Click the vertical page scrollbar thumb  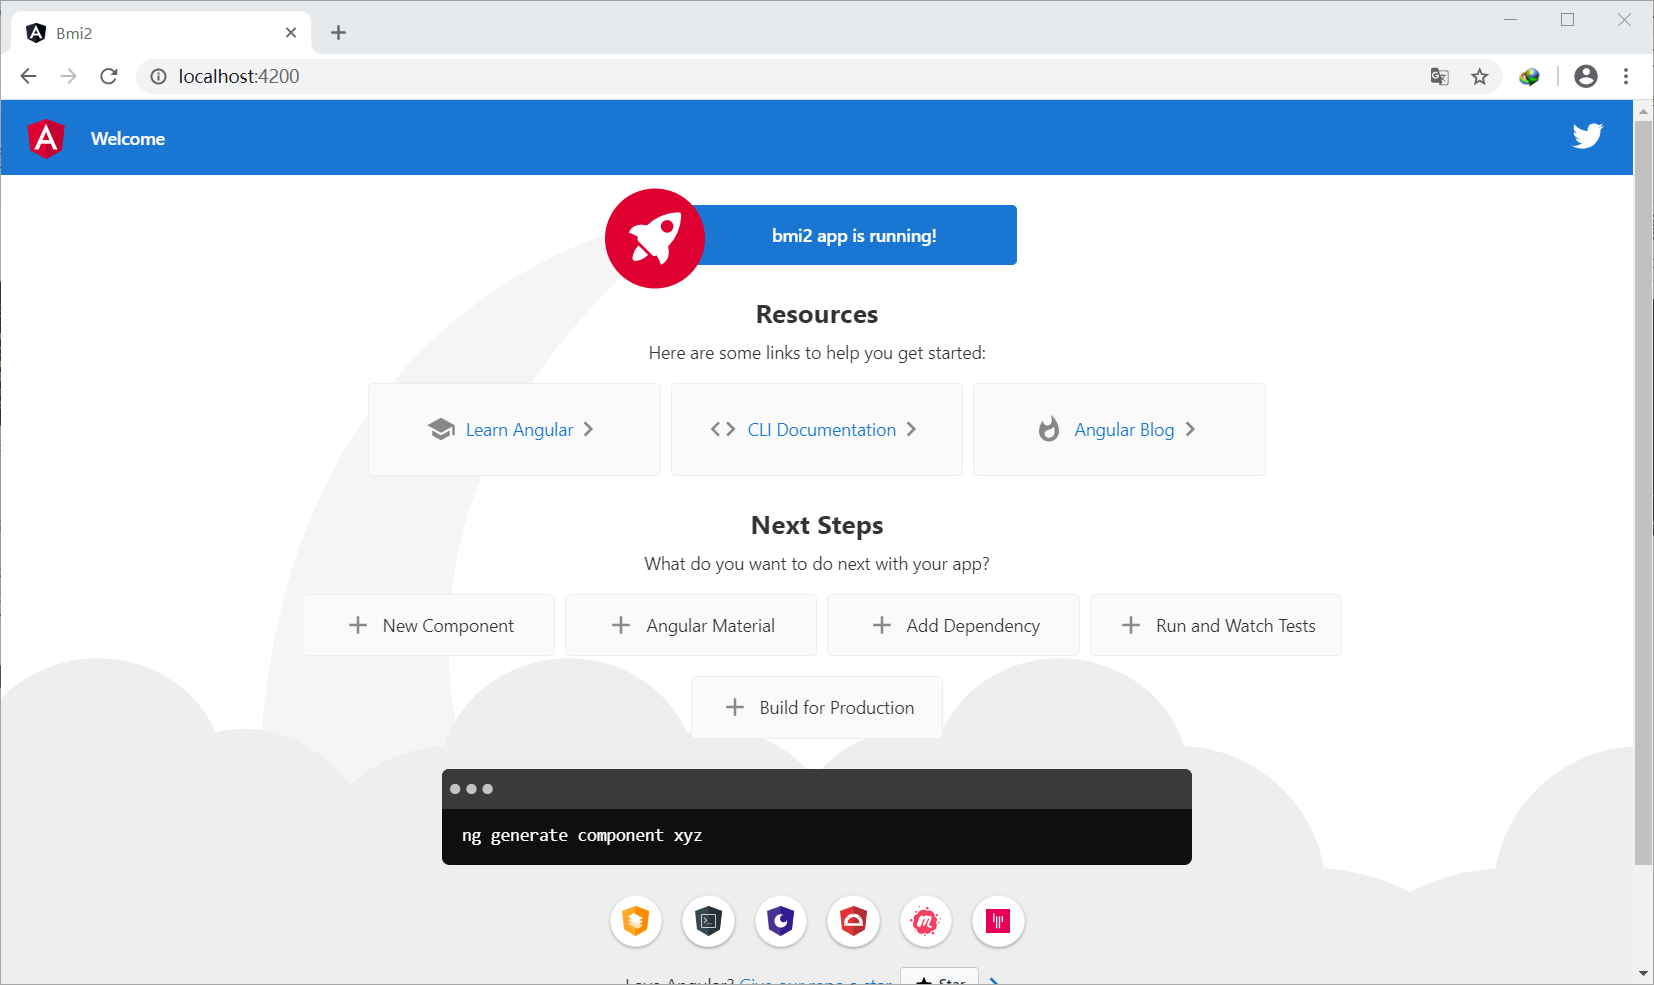pyautogui.click(x=1643, y=492)
